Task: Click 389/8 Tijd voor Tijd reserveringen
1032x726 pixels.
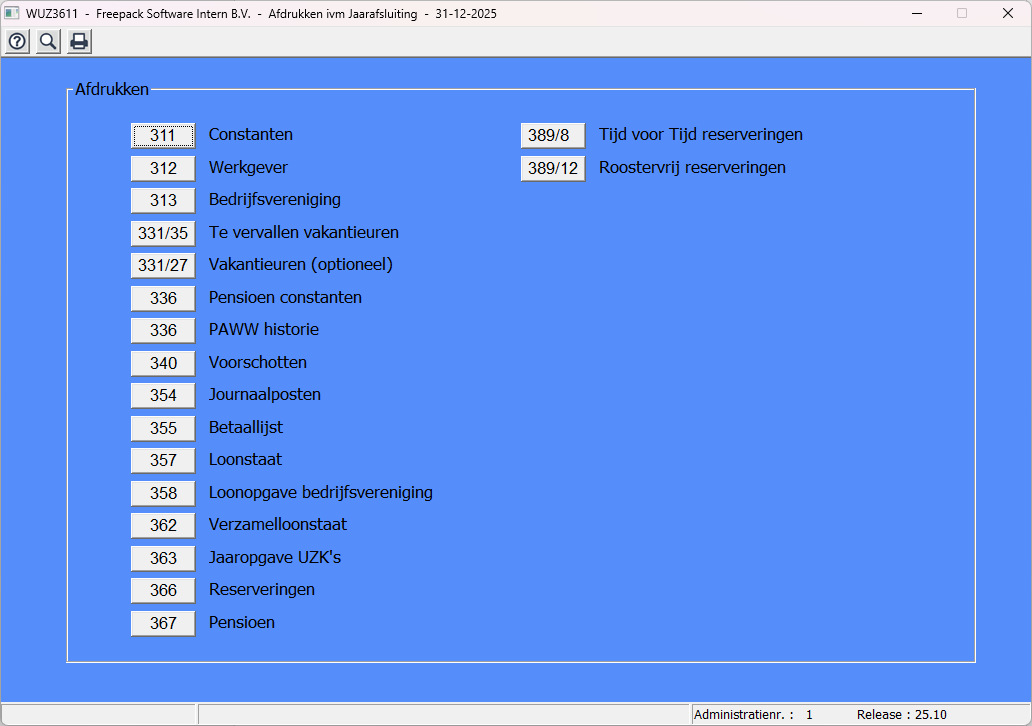Action: click(552, 135)
